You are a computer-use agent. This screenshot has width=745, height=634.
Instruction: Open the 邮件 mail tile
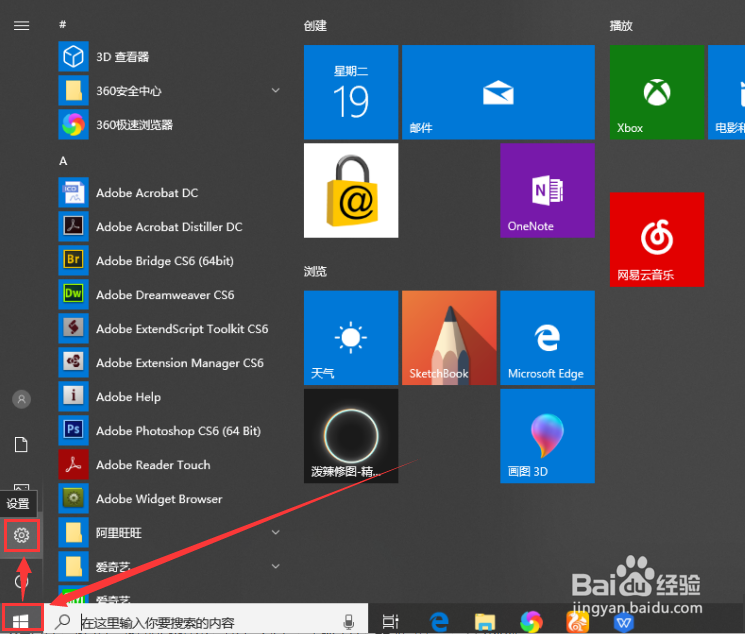pyautogui.click(x=498, y=92)
